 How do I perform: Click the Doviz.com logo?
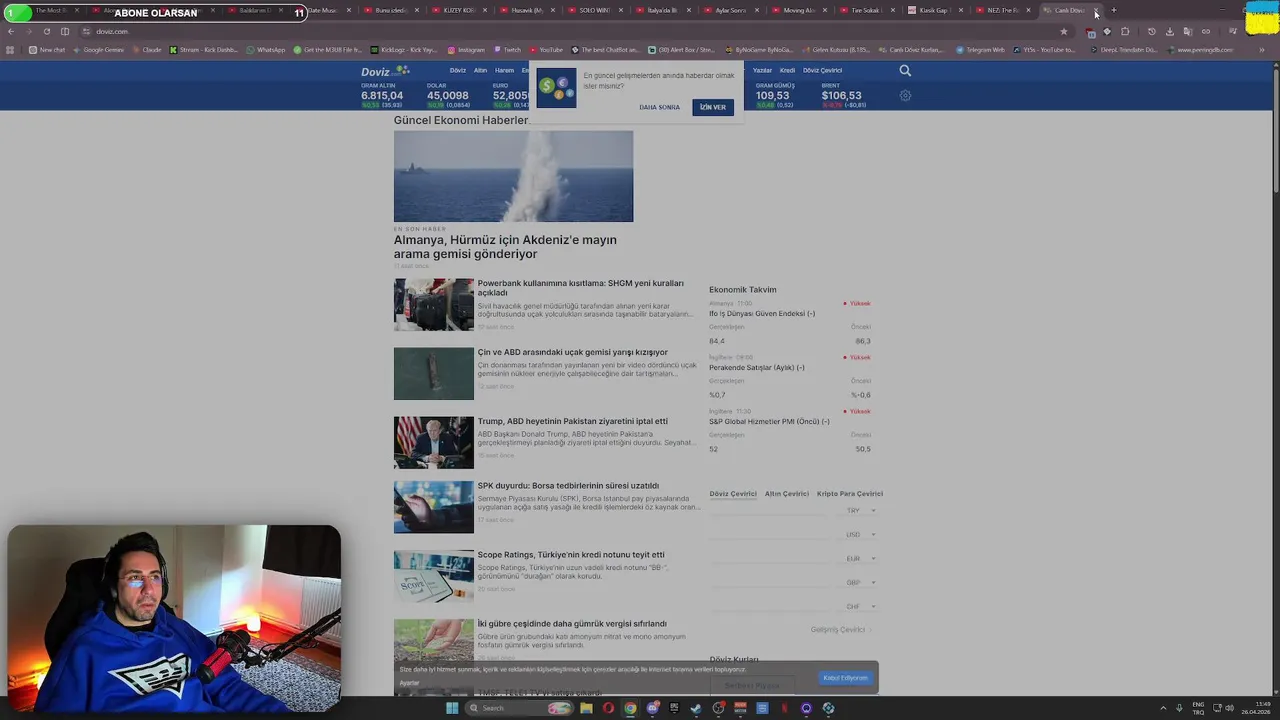[385, 71]
